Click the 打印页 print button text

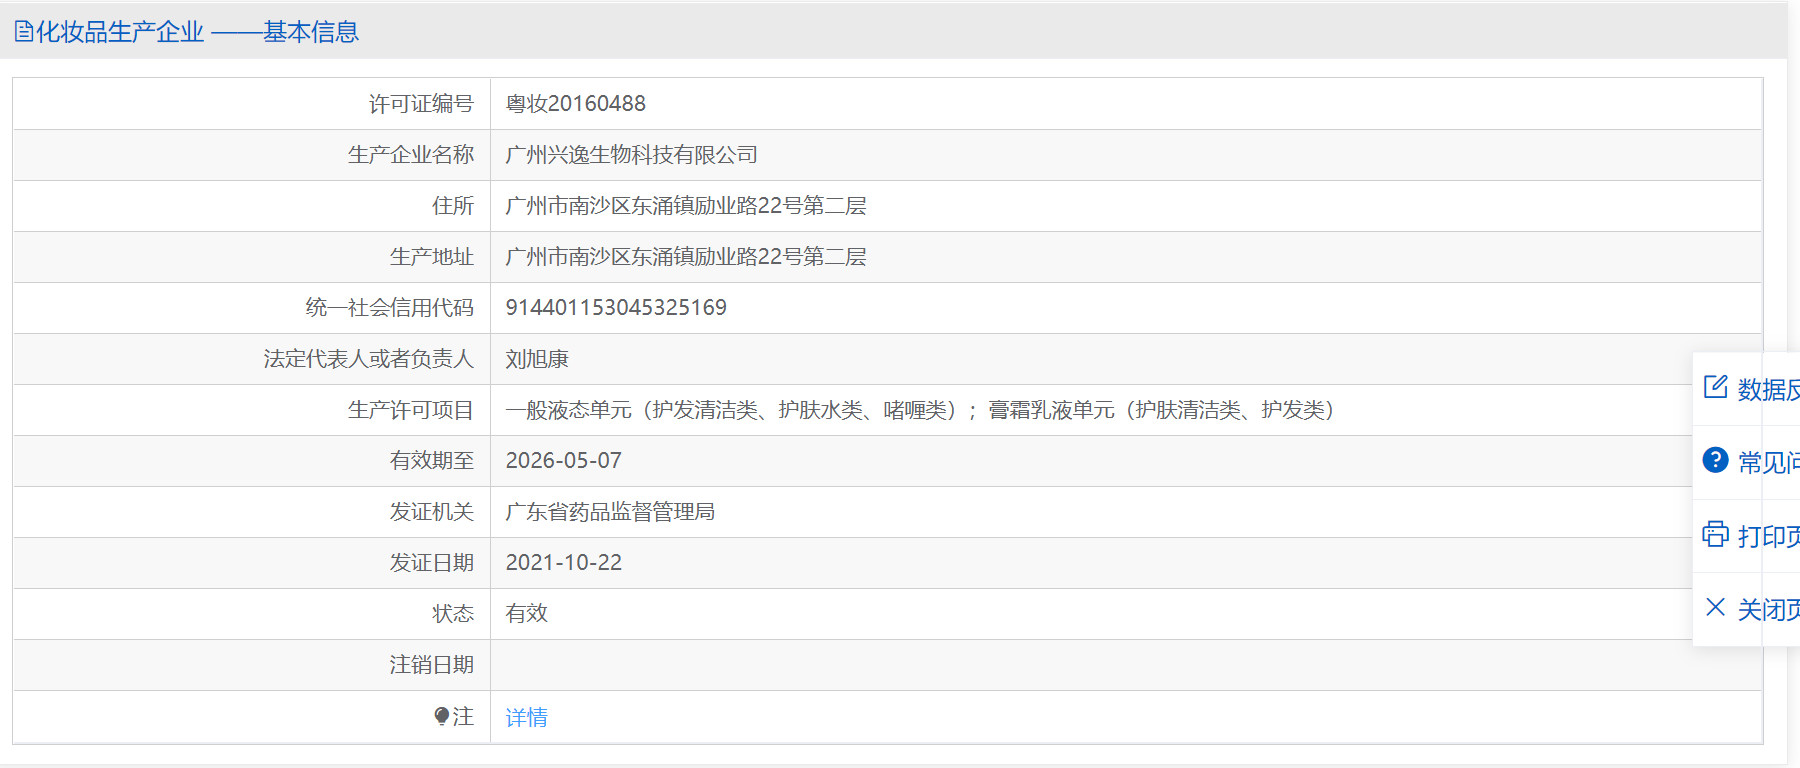[1768, 536]
